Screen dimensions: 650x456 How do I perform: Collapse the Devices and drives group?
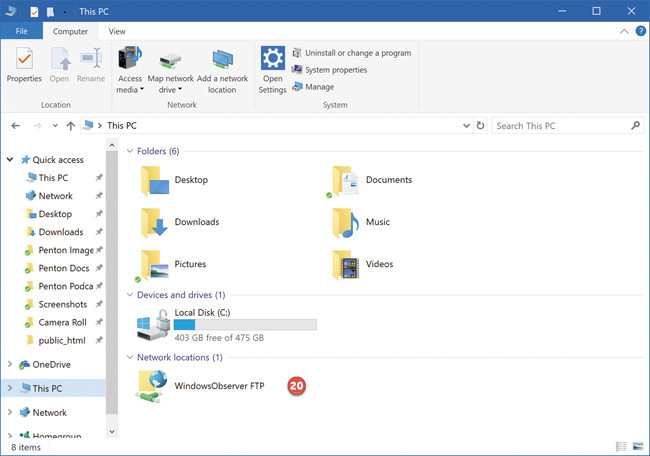click(x=130, y=295)
